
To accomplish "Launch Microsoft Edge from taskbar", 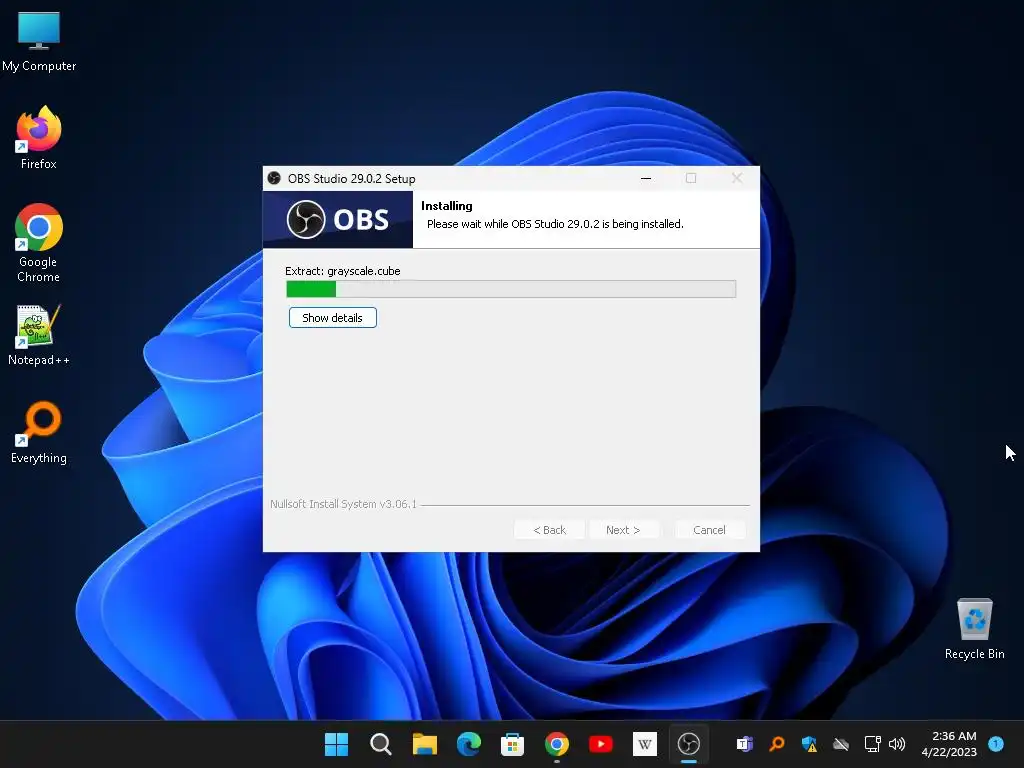I will pyautogui.click(x=468, y=744).
